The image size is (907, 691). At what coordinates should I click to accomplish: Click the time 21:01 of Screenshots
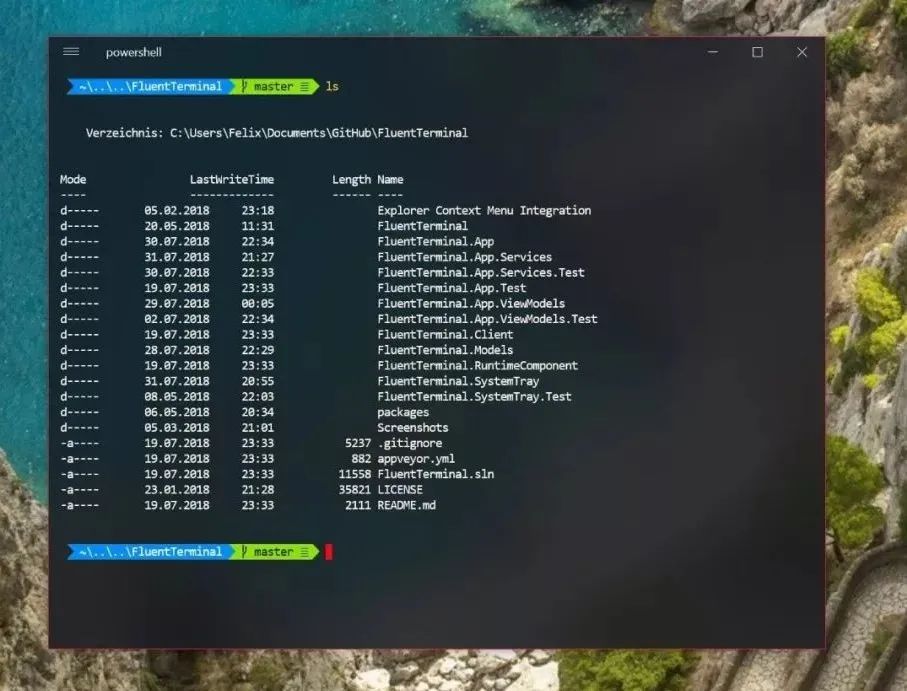click(x=258, y=428)
